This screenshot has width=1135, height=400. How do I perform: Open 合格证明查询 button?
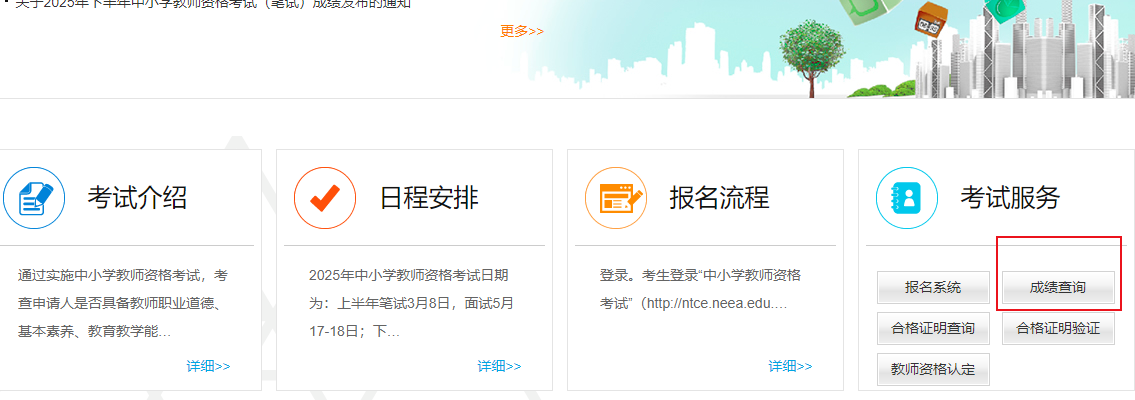(933, 328)
